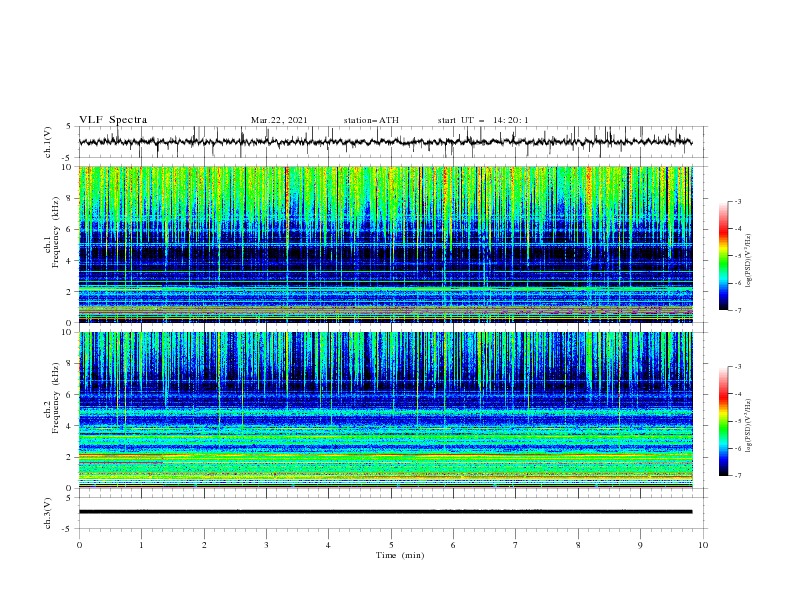Screen dimensions: 792x612
Task: Click the "-3" tick on the upper colorbar
Action: (x=738, y=201)
